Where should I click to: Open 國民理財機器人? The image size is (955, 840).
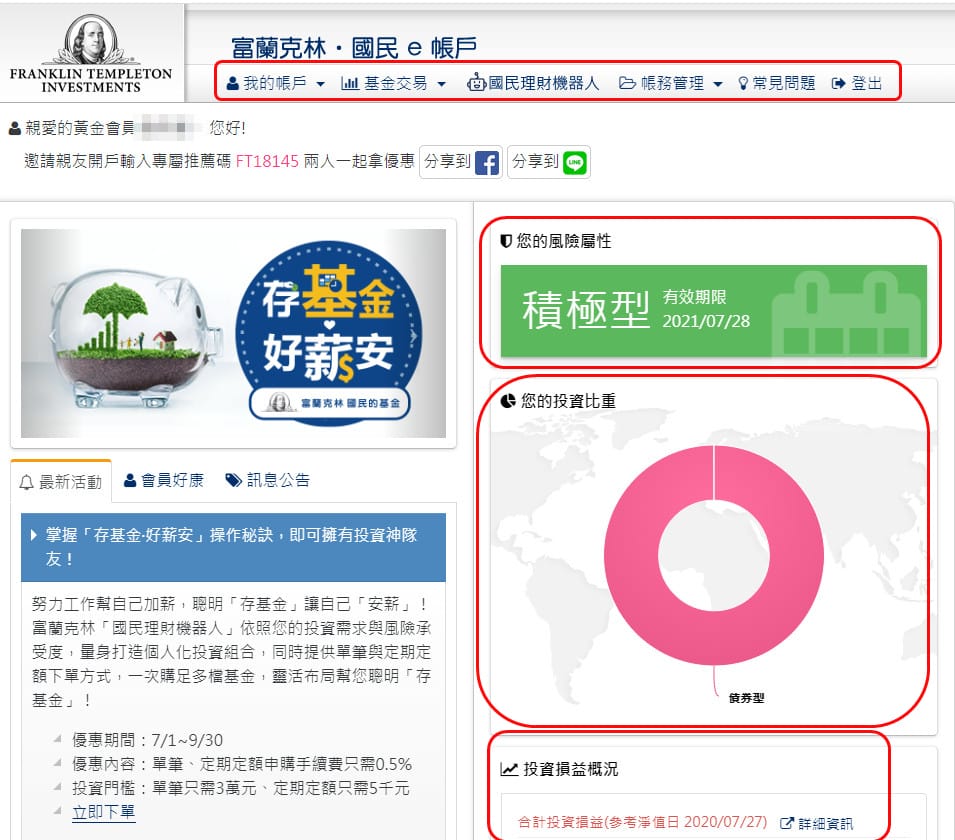pos(533,83)
